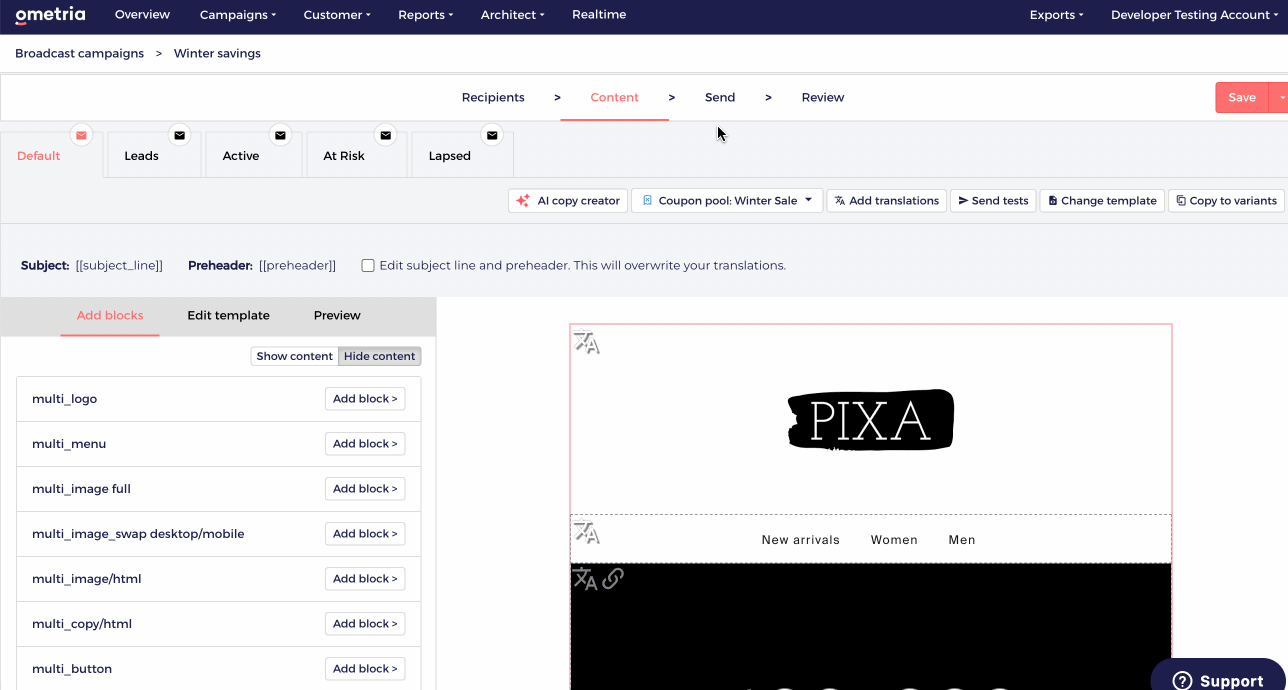Viewport: 1288px width, 690px height.
Task: Open the Campaigns menu dropdown
Action: (238, 15)
